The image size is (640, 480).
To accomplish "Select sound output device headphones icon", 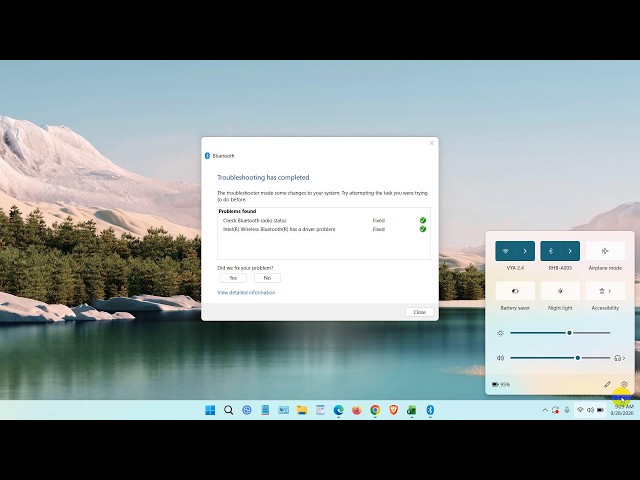I will pyautogui.click(x=620, y=358).
